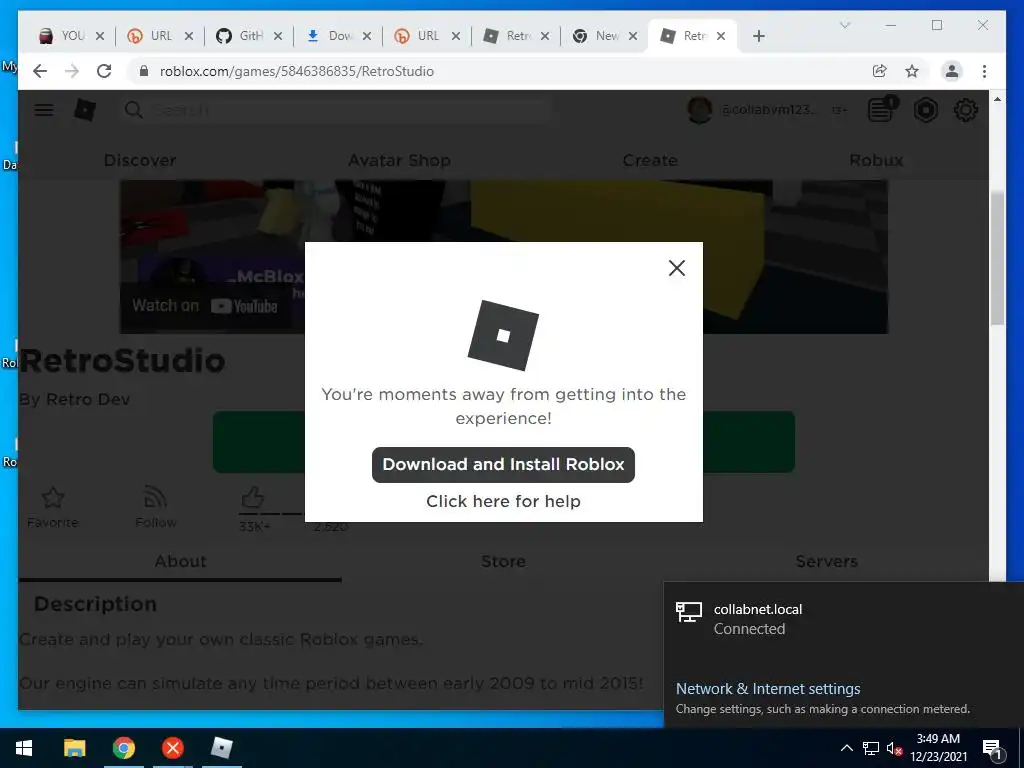
Task: Open the Create page
Action: [650, 160]
